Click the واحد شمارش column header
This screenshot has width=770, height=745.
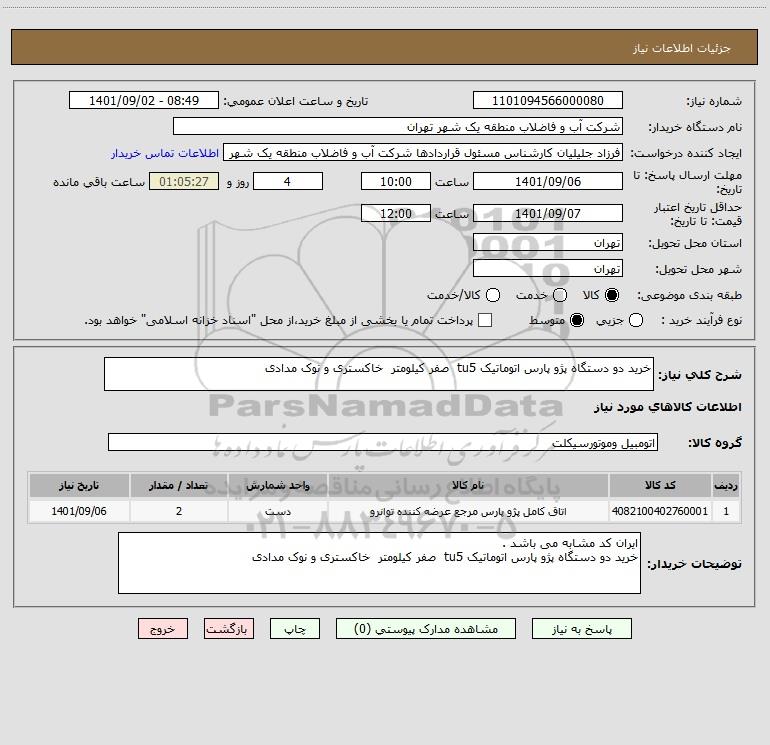[278, 485]
